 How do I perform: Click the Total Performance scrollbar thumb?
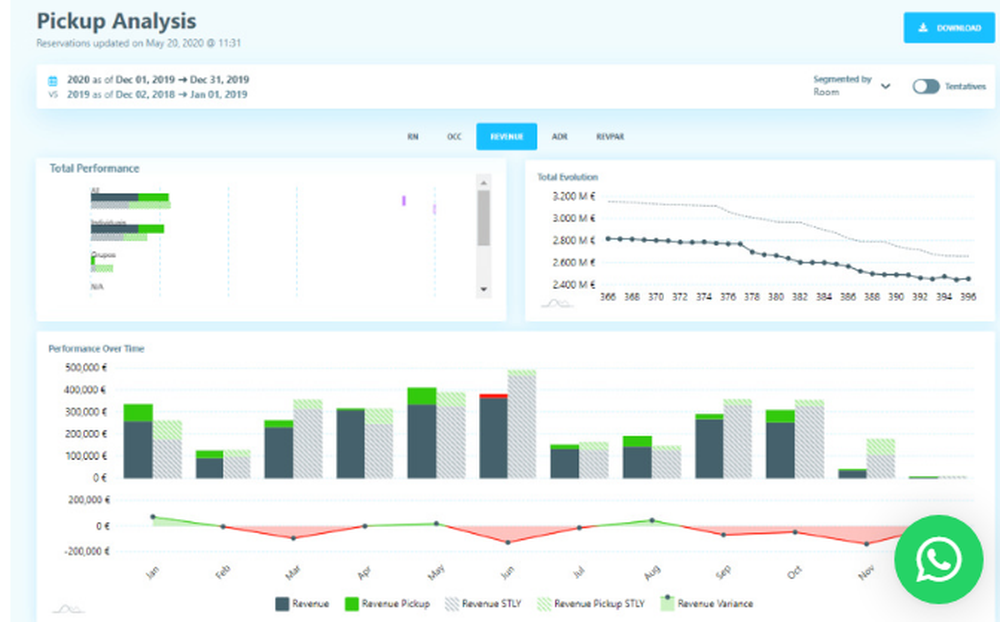pos(483,218)
